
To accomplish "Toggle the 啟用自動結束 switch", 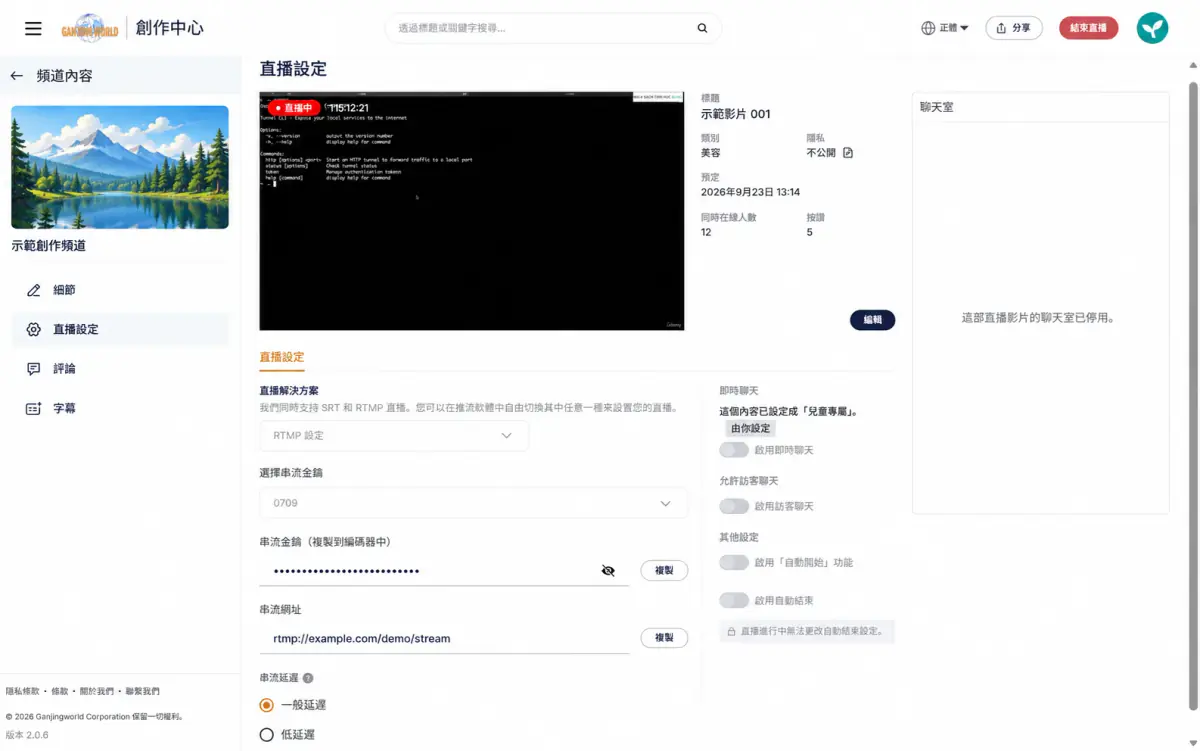I will [734, 600].
